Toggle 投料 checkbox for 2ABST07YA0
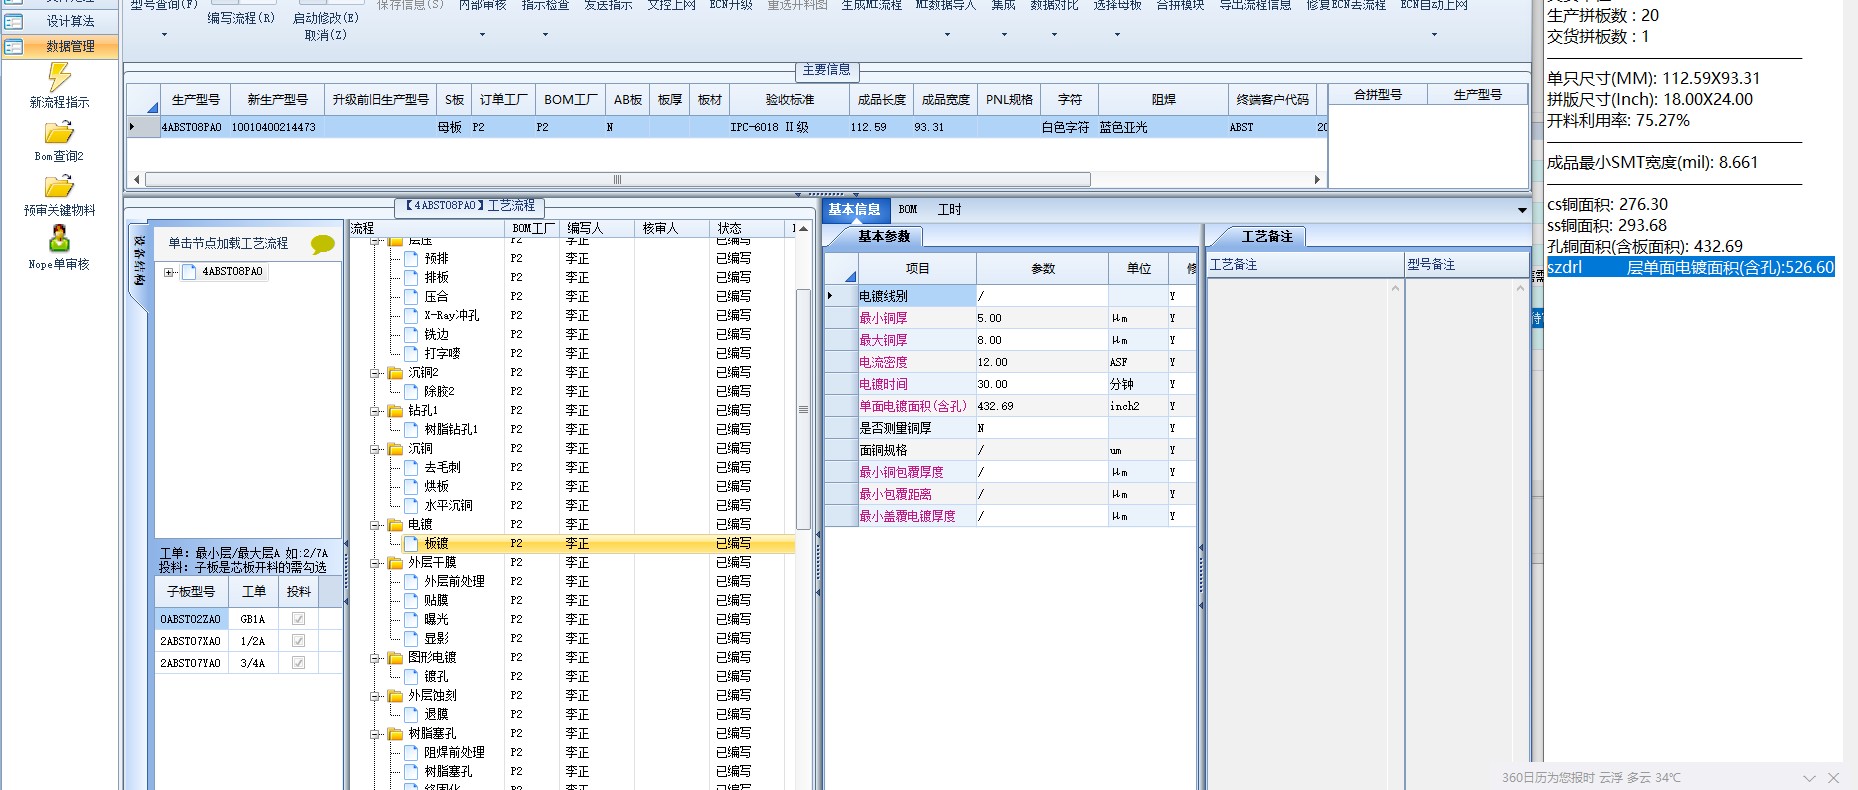The image size is (1858, 790). [x=298, y=663]
